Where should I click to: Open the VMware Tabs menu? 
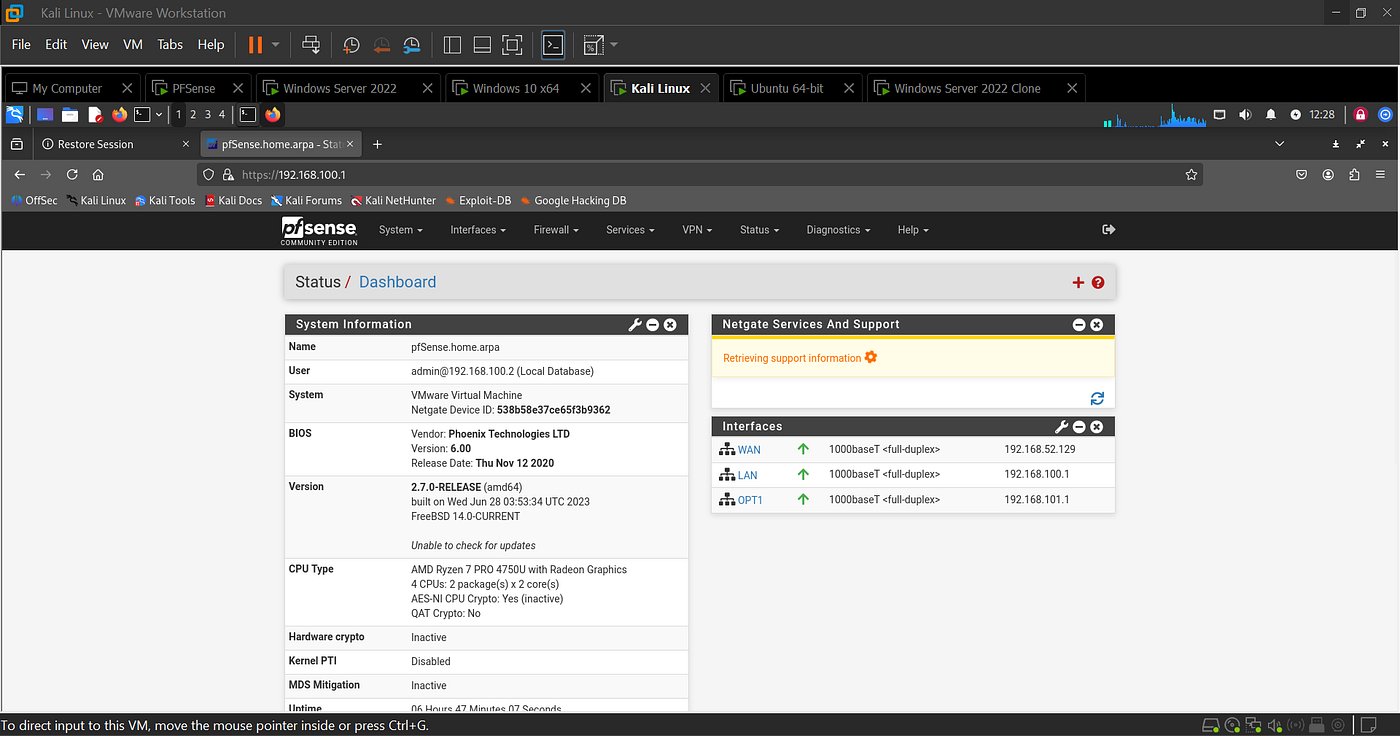point(170,45)
